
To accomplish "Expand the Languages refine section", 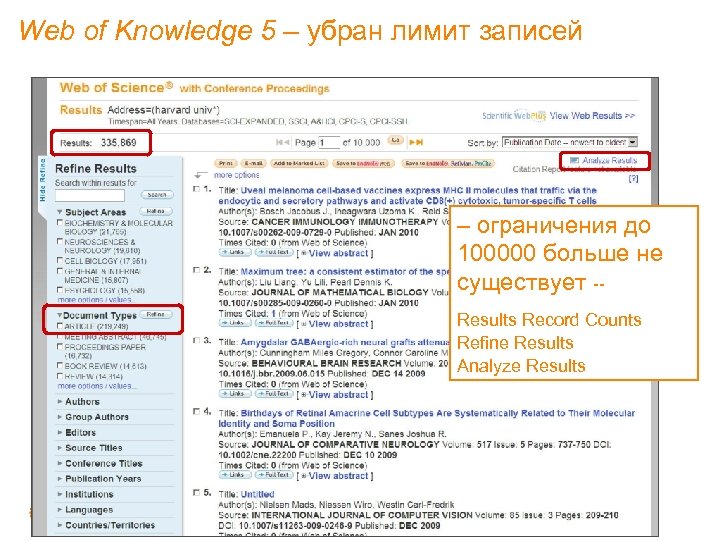I will click(x=60, y=510).
